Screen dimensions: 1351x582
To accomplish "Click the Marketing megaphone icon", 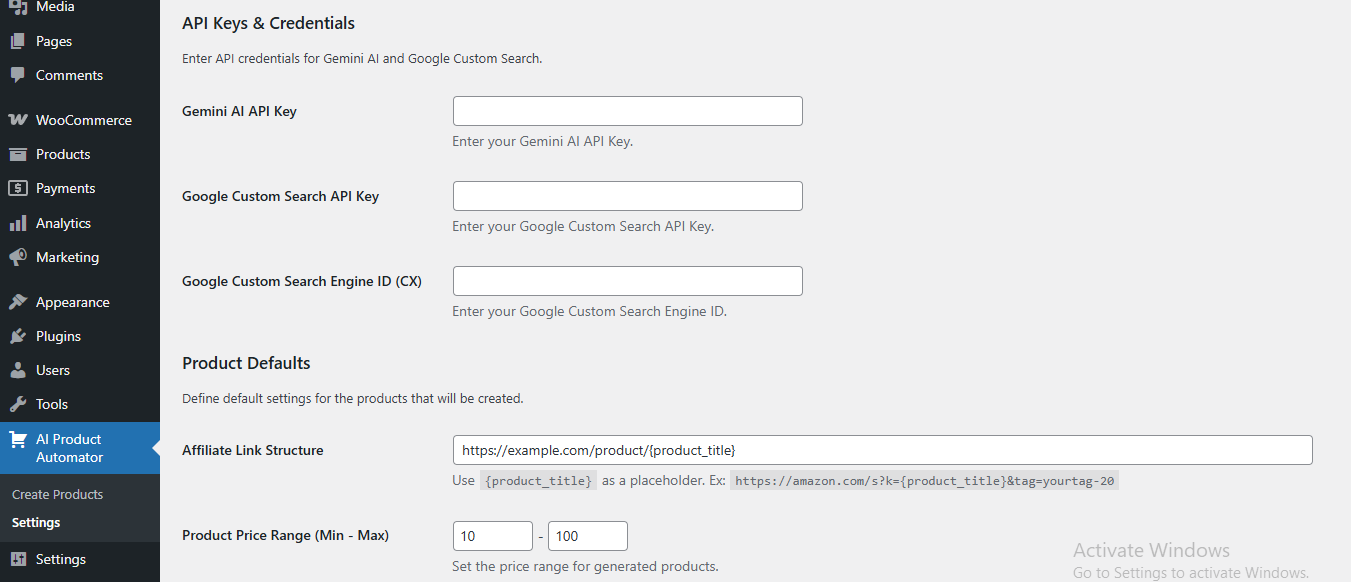I will 17,257.
